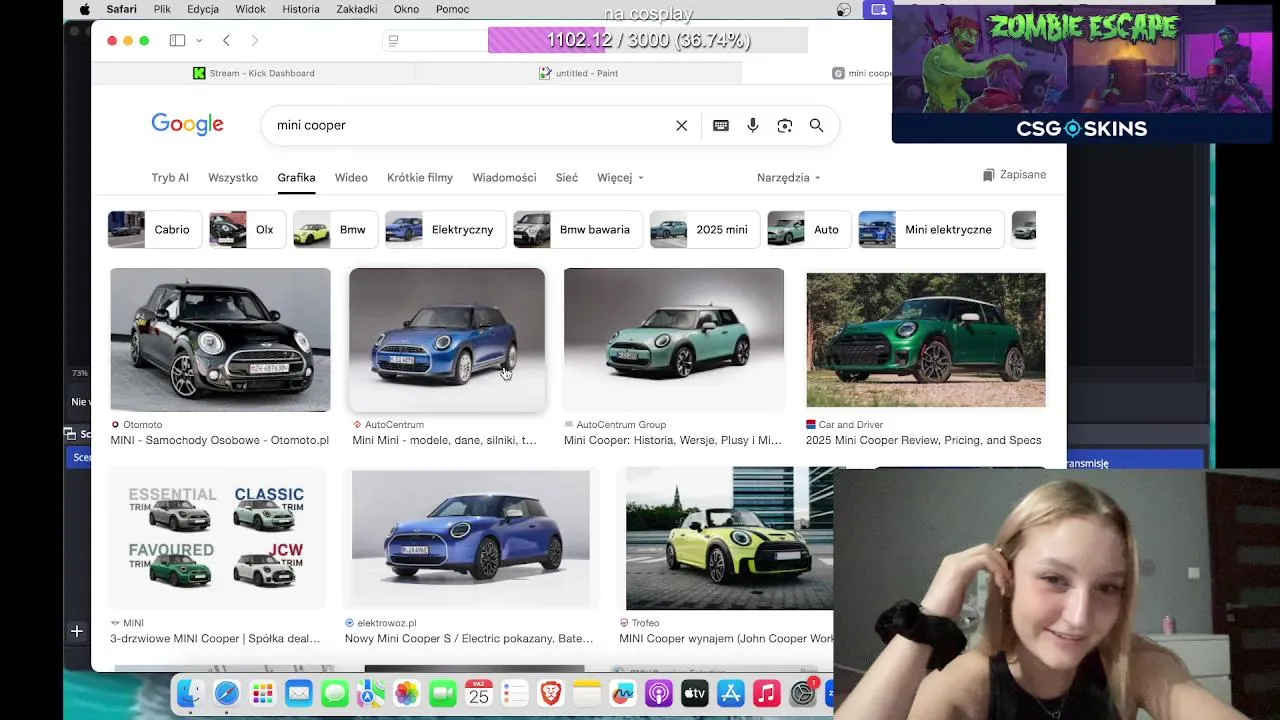Open the Wiadomości tab
The image size is (1280, 720).
click(504, 178)
